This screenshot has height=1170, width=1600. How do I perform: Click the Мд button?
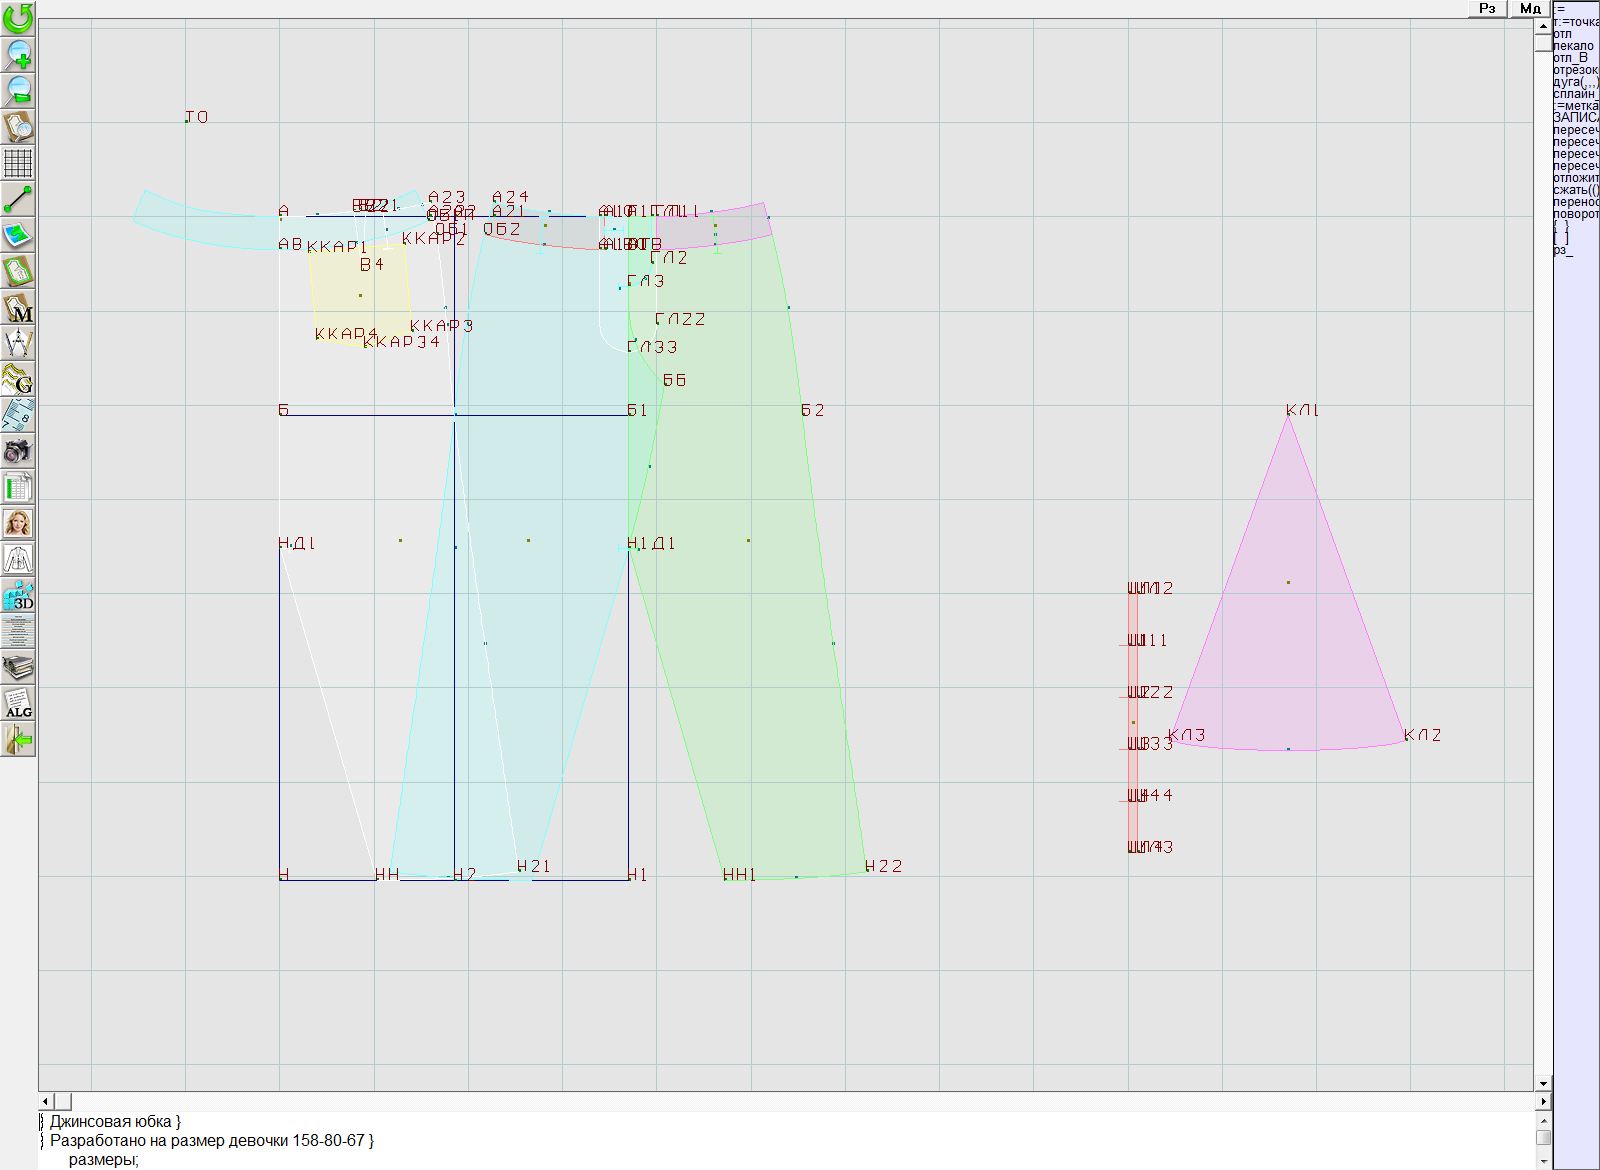1530,9
